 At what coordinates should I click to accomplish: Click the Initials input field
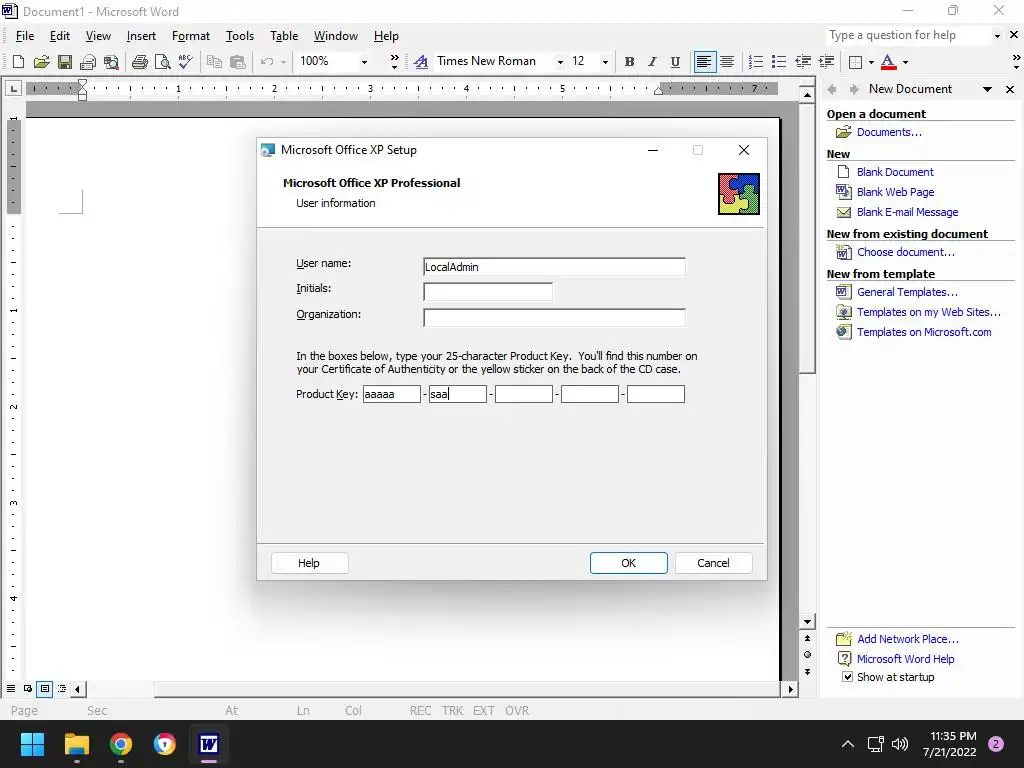pos(488,291)
